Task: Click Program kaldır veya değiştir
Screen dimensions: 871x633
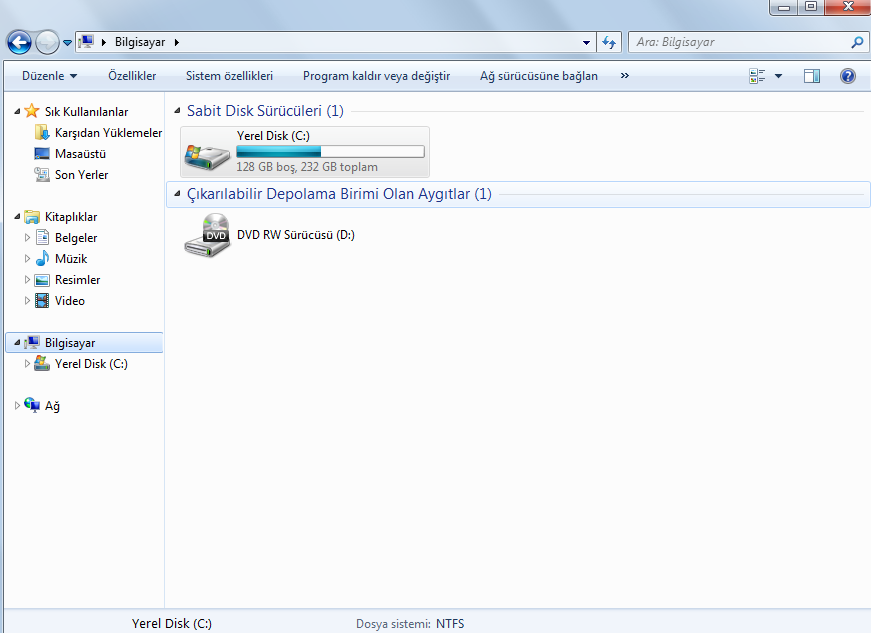Action: [377, 76]
